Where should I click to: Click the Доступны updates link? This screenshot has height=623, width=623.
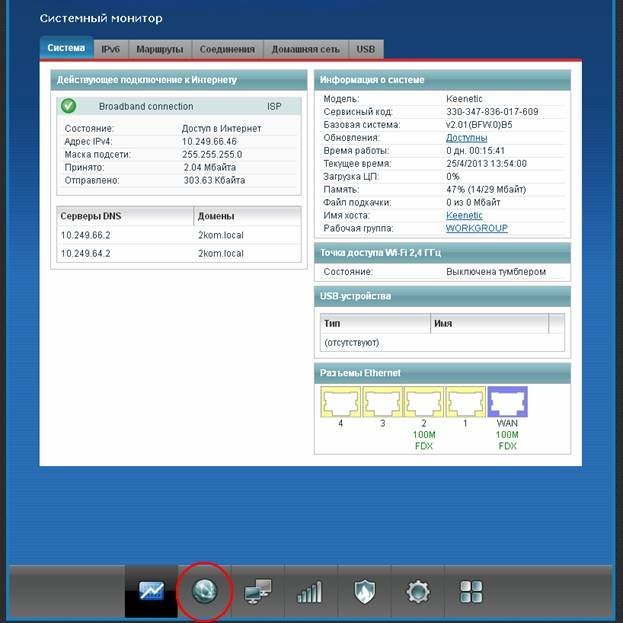point(466,137)
